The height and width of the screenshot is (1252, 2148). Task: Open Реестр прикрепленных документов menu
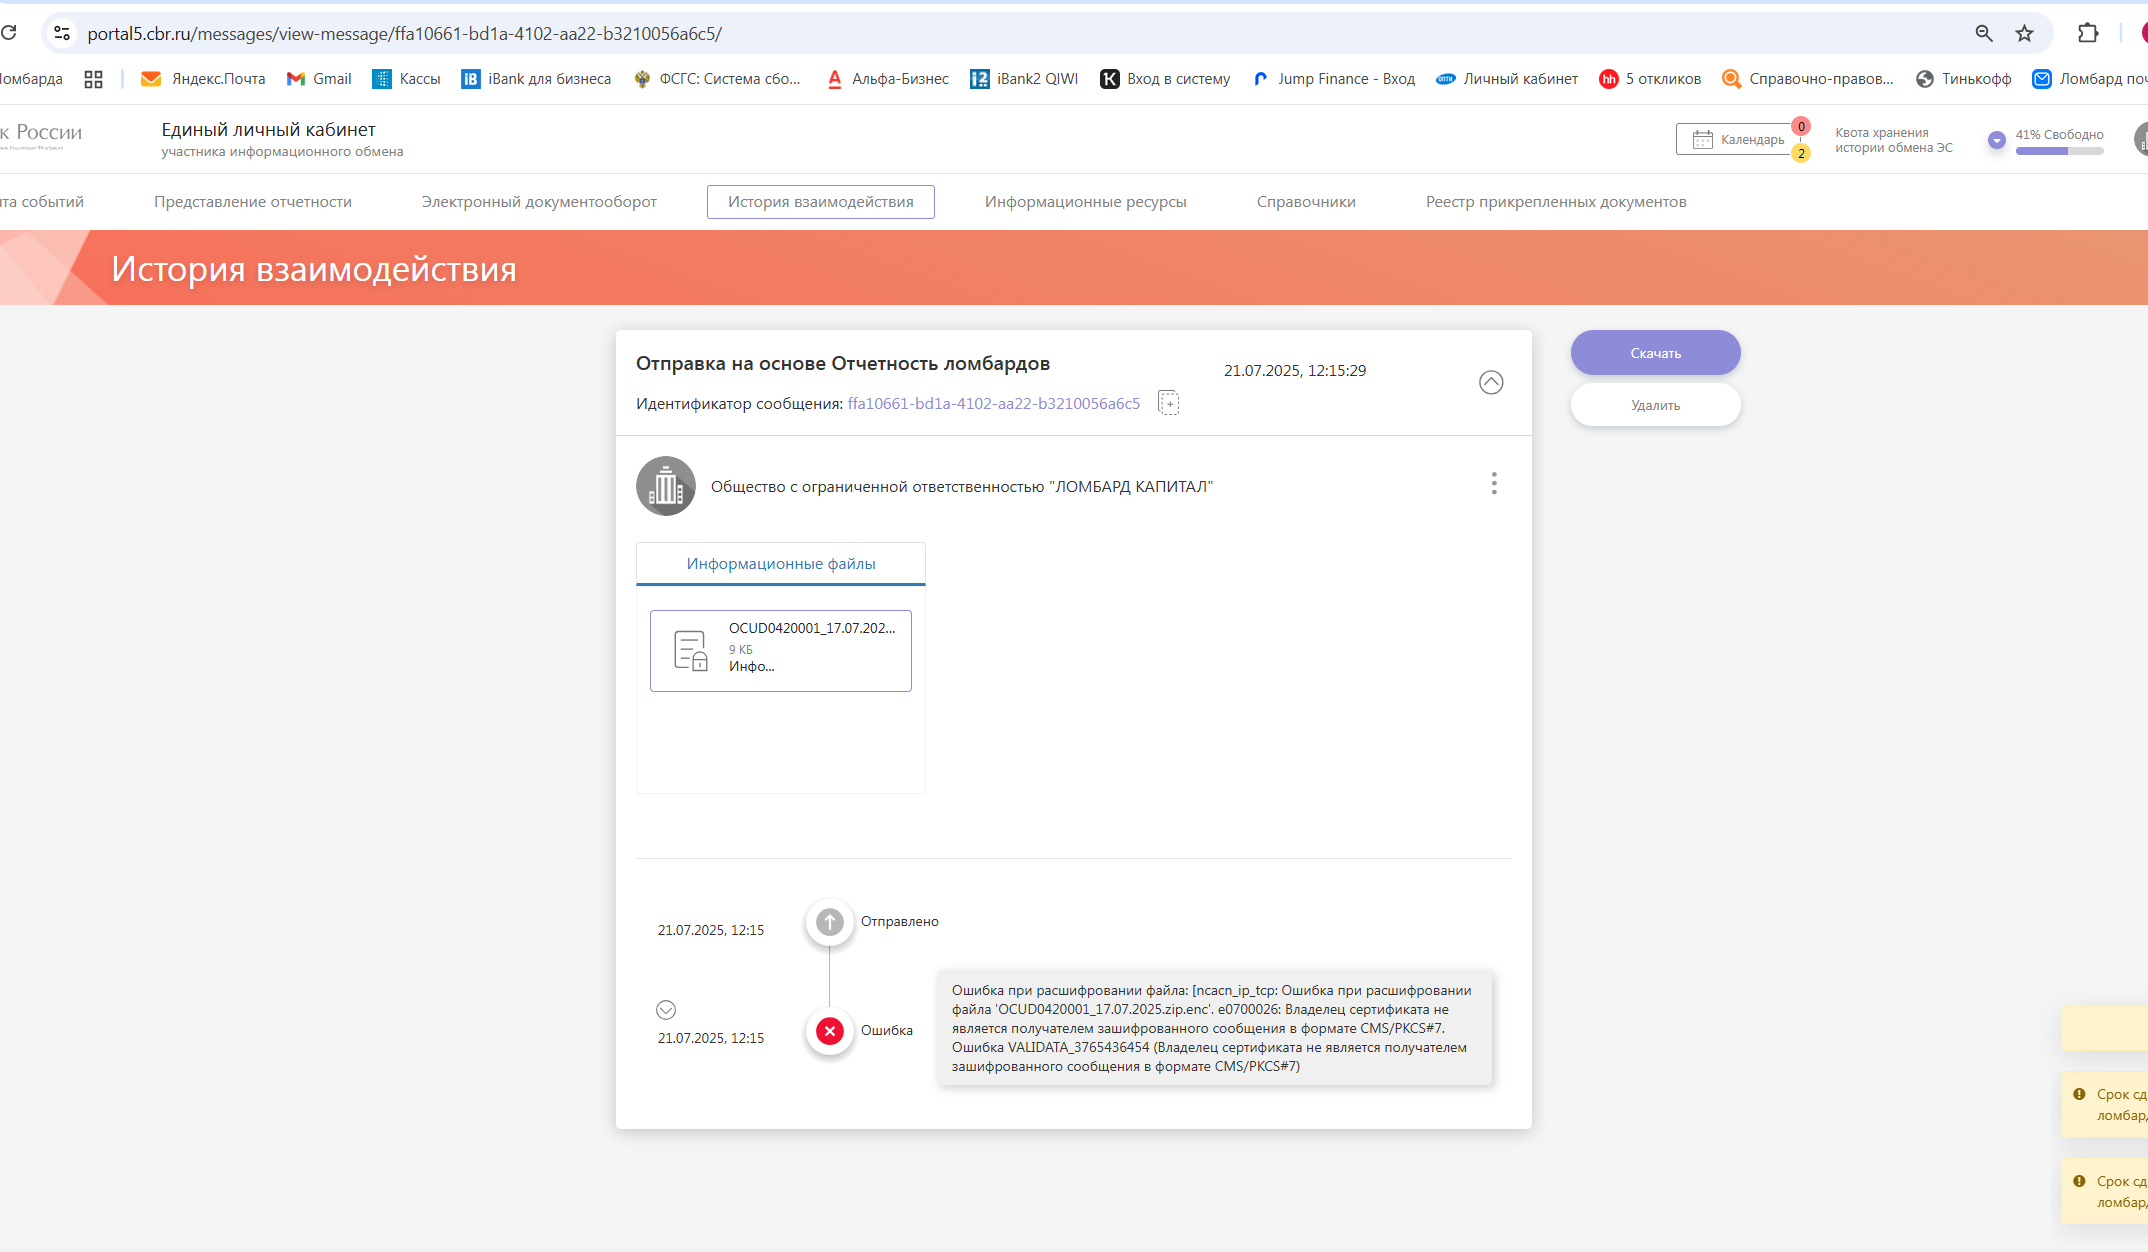[x=1556, y=202]
